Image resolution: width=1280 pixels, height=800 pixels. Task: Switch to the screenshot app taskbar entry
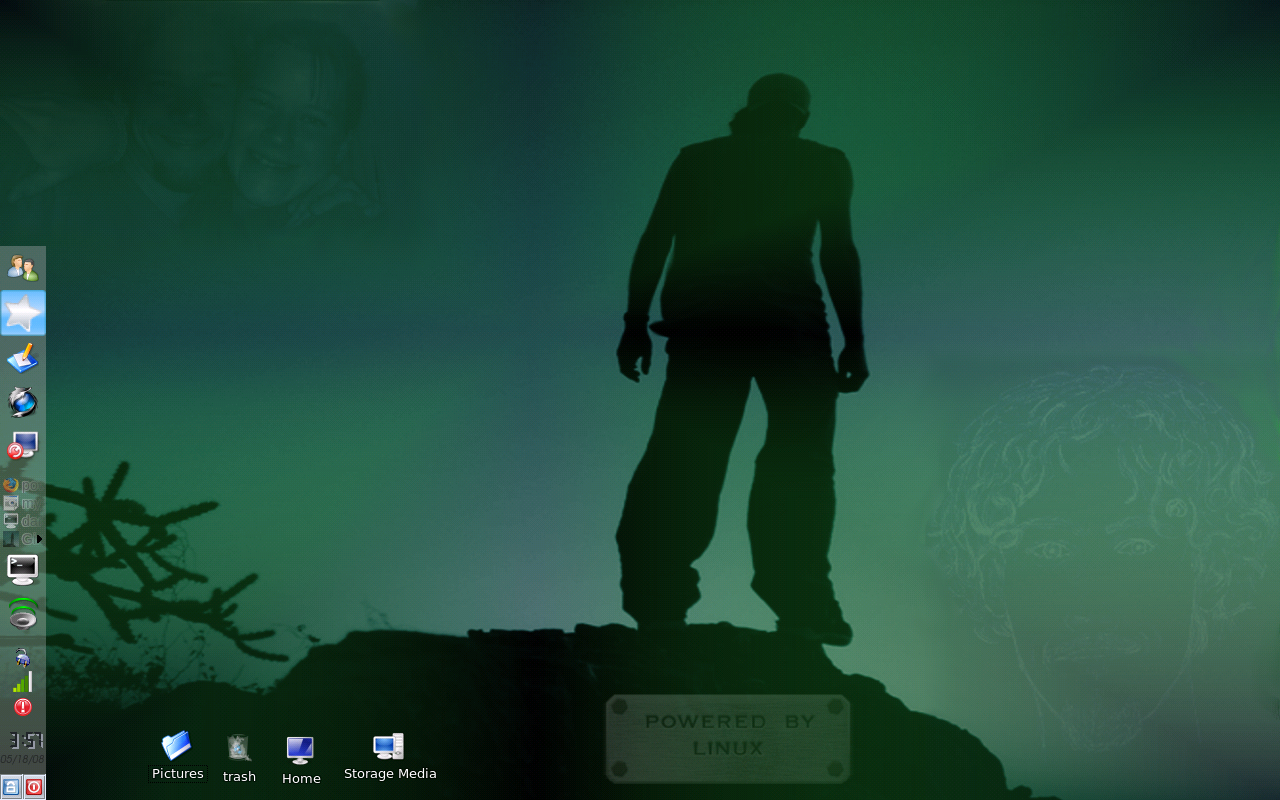click(x=22, y=503)
